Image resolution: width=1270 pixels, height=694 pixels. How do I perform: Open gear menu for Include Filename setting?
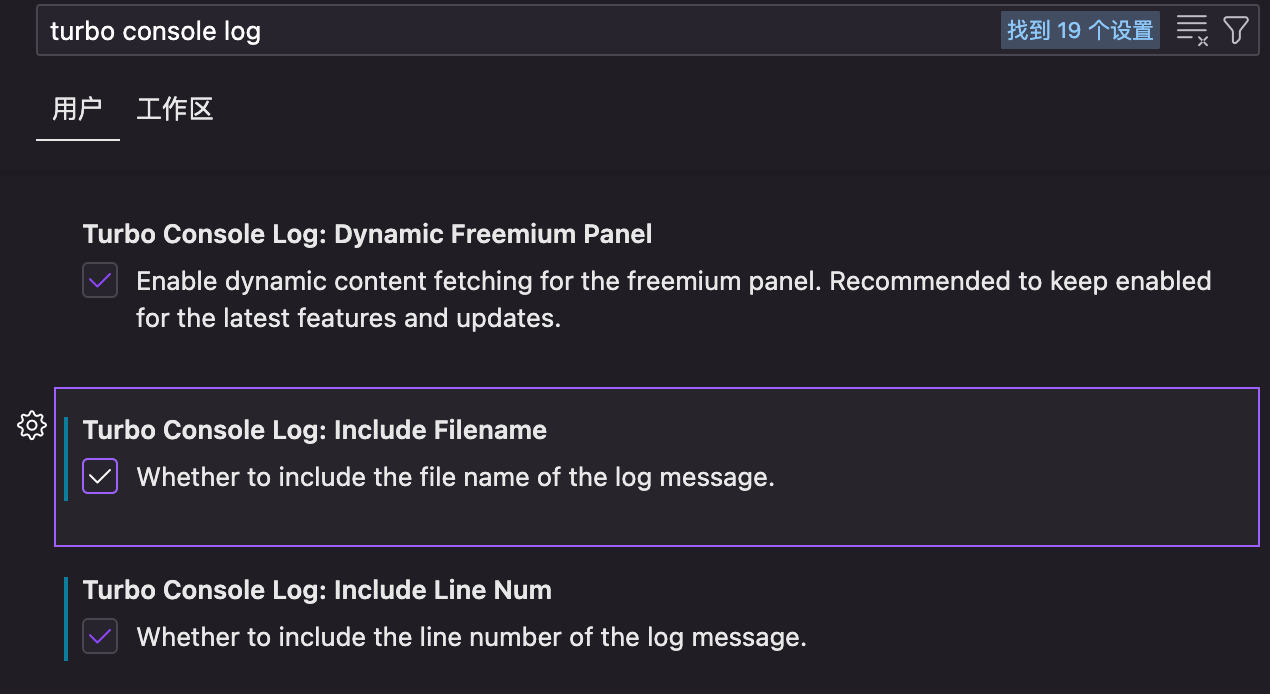point(32,425)
